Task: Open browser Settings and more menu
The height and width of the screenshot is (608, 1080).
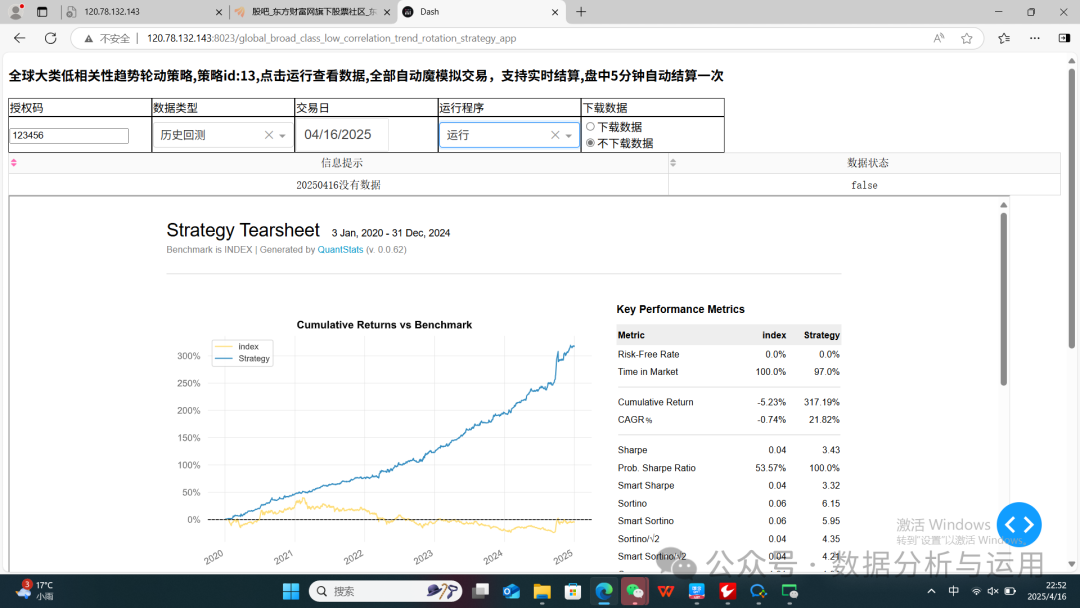Action: coord(1035,39)
